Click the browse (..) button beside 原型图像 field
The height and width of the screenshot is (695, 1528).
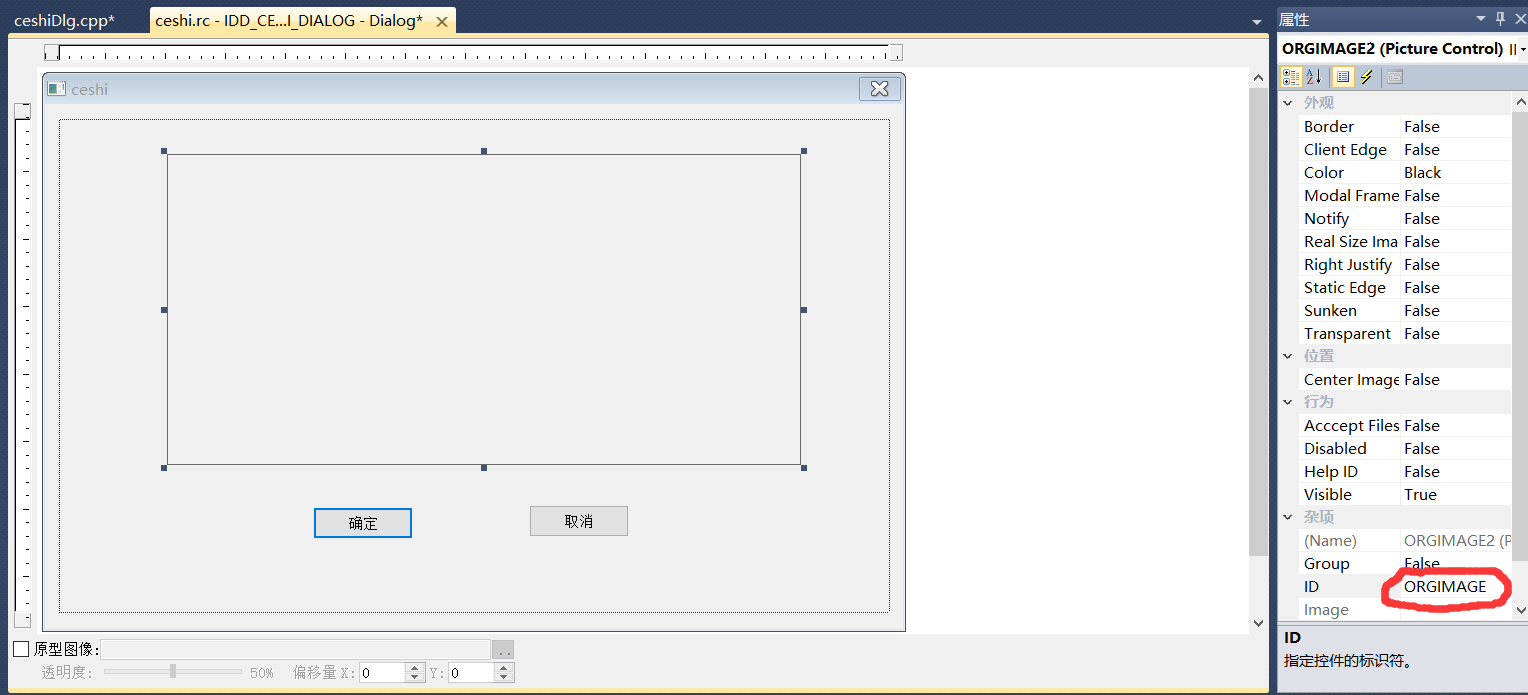[503, 649]
